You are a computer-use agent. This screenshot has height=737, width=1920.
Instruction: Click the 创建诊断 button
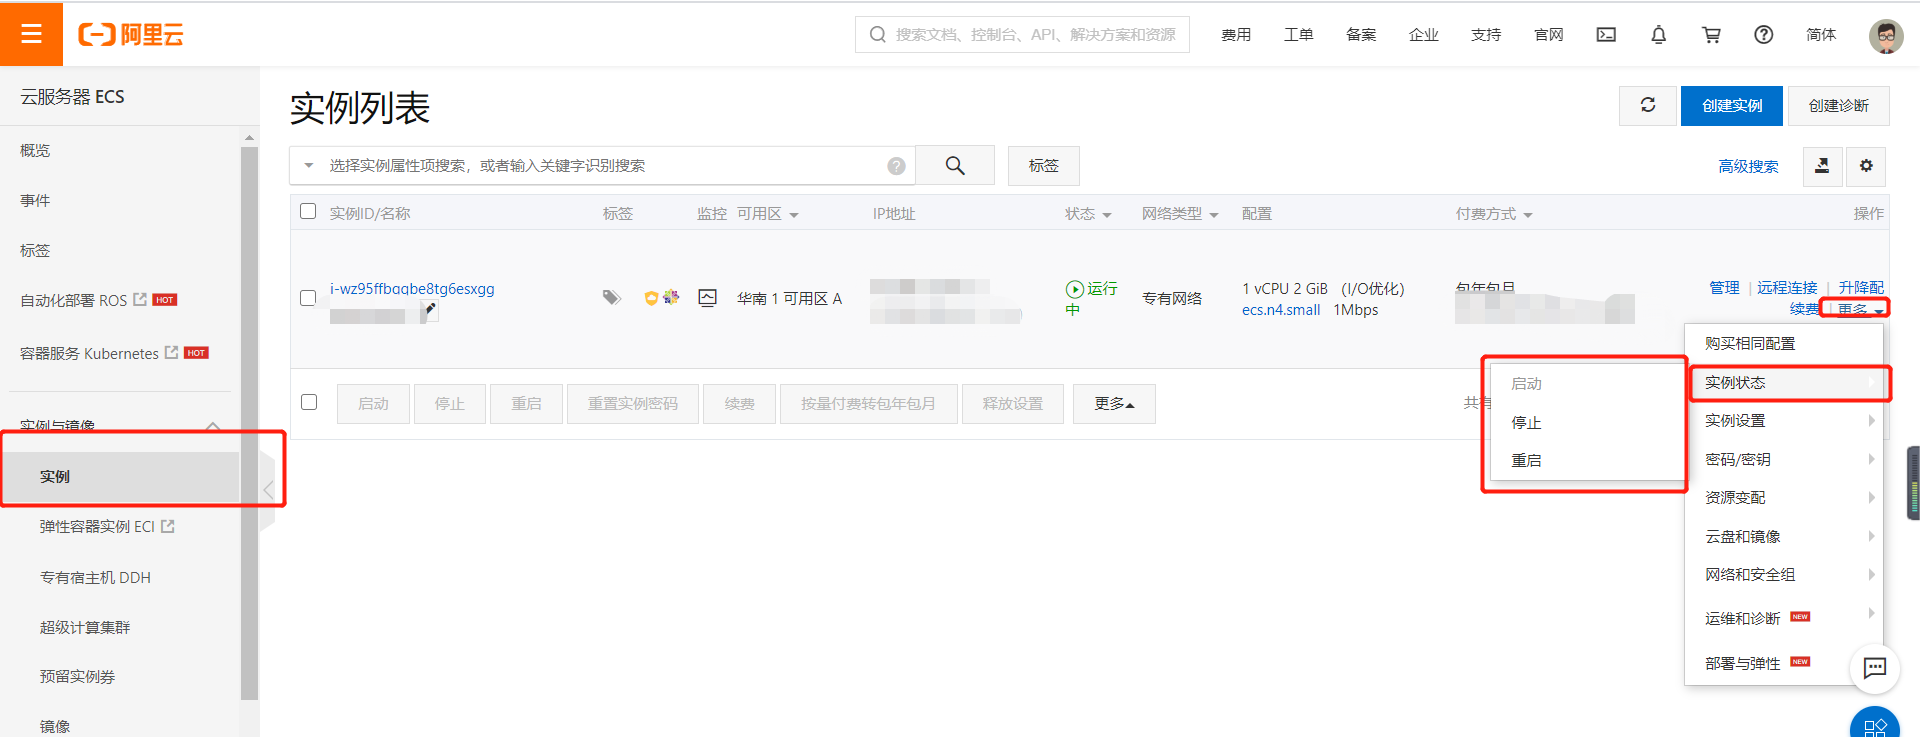(1838, 105)
